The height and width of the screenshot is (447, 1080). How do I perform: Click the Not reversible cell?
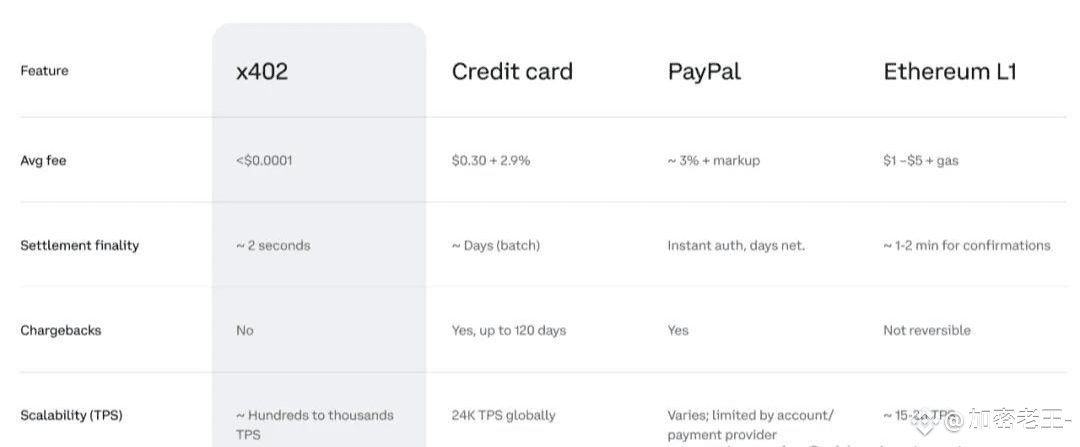926,330
